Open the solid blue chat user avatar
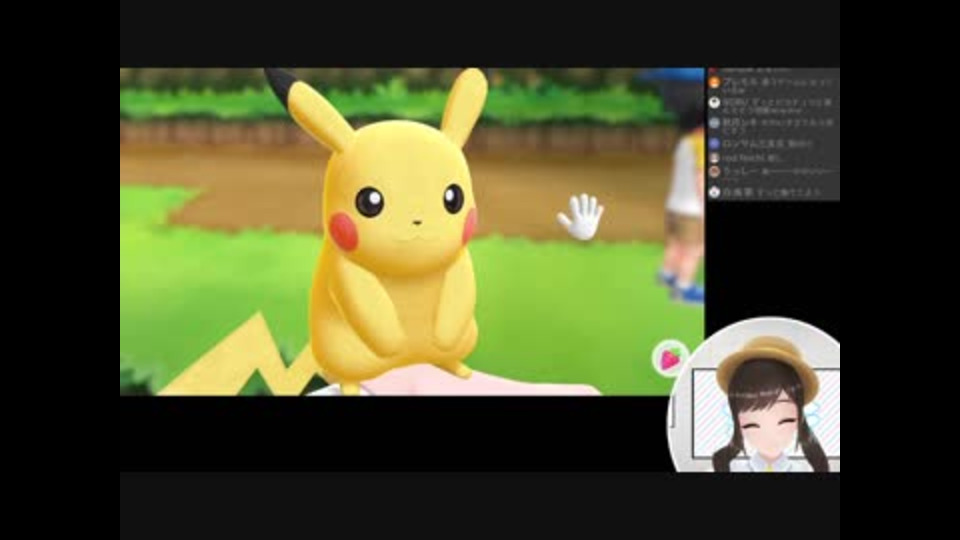 714,144
